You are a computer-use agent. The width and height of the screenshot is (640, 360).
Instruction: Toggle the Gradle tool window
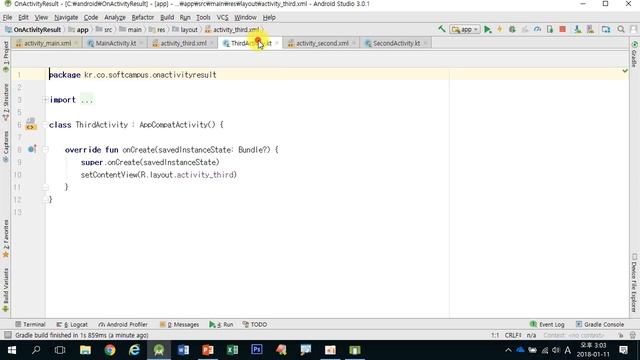click(635, 53)
